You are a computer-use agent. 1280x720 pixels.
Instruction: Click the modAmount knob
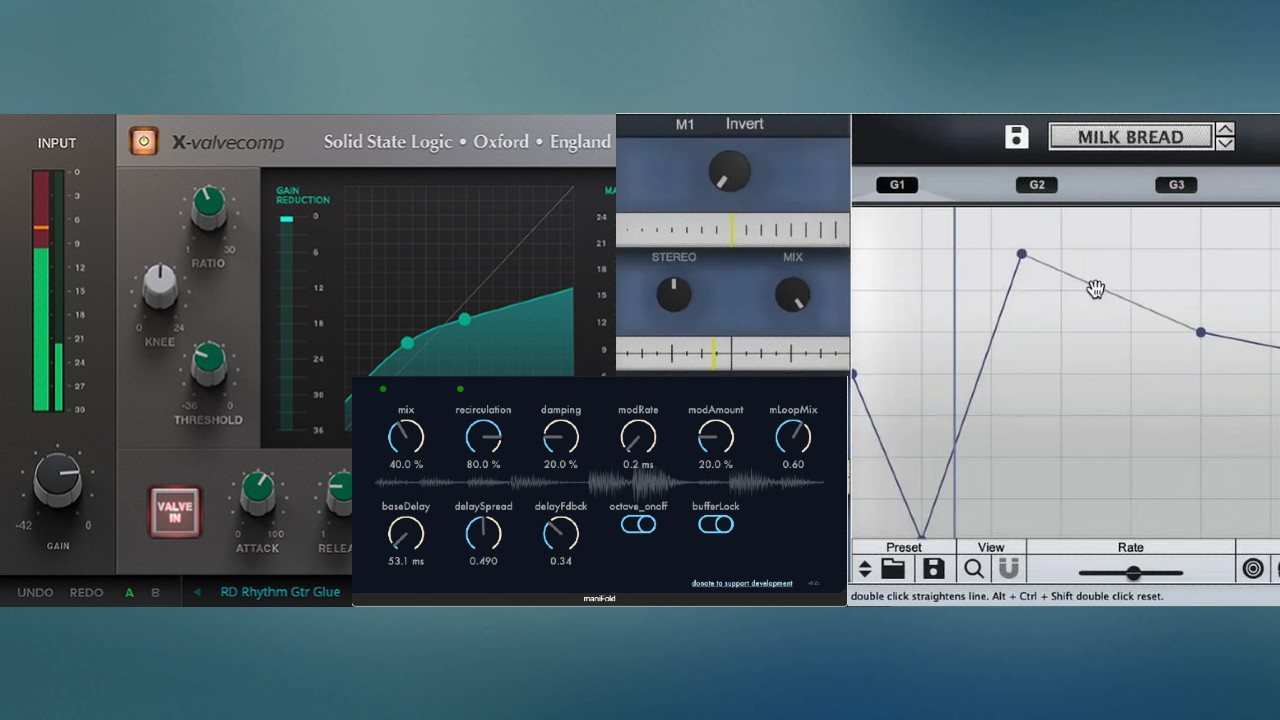(715, 437)
